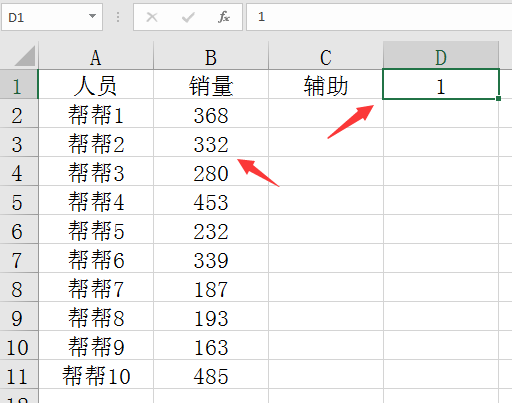The width and height of the screenshot is (512, 403).
Task: Click cell C1 containing 辅助
Action: (x=326, y=84)
